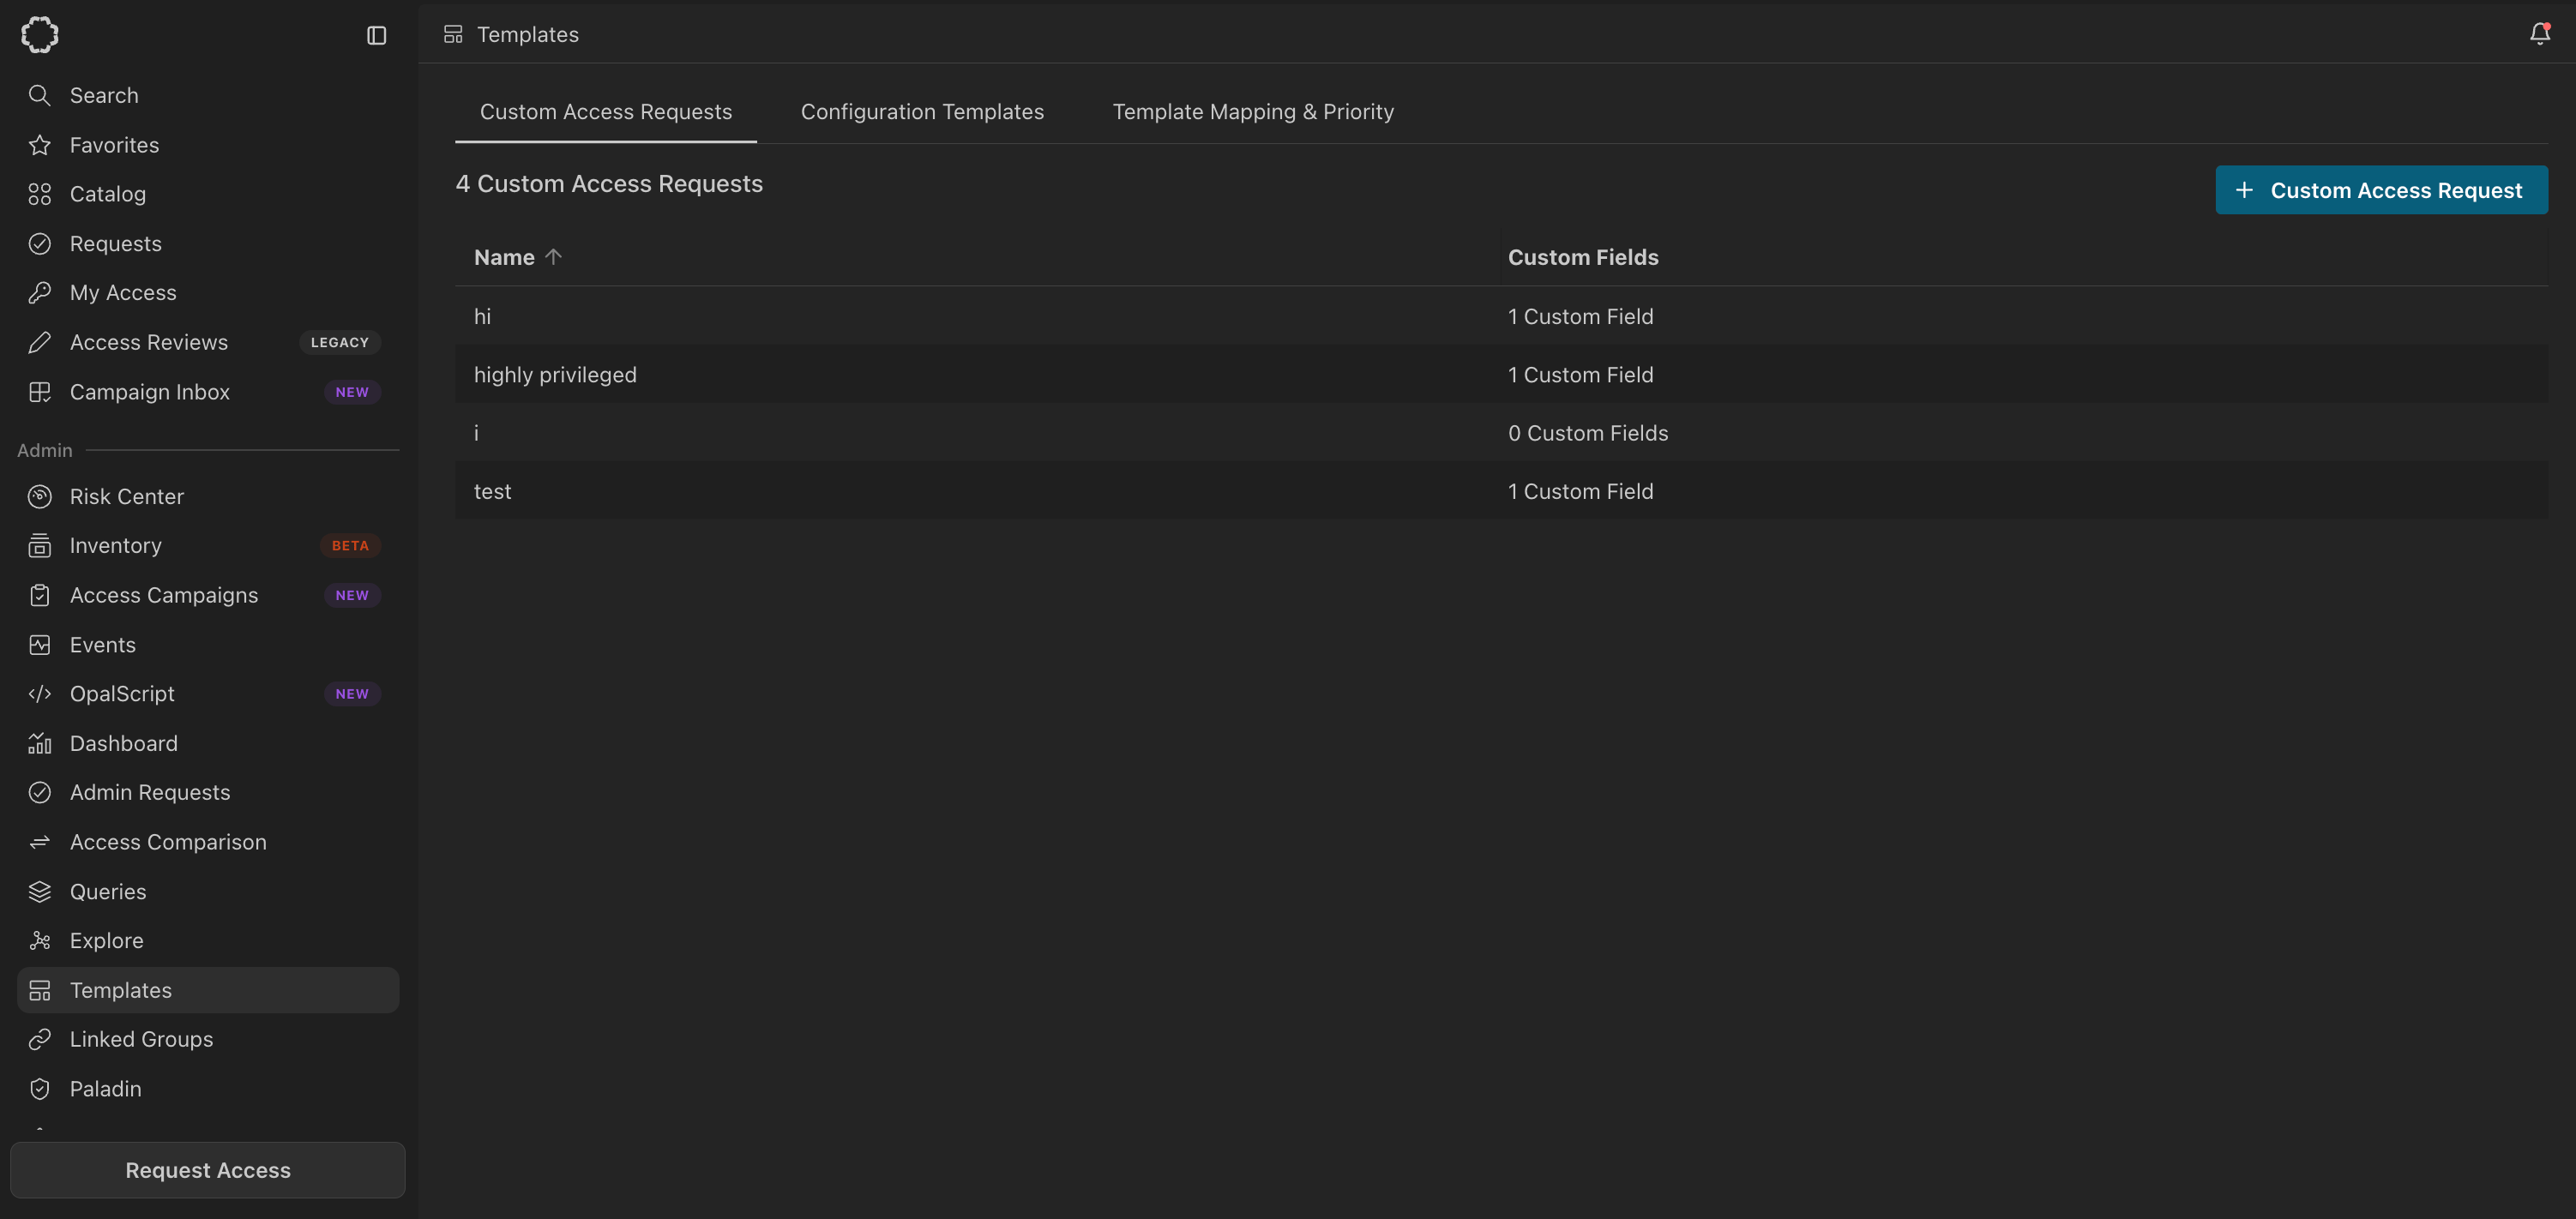Screen dimensions: 2576x1219
Task: Switch to Custom Access Requests tab
Action: (x=606, y=112)
